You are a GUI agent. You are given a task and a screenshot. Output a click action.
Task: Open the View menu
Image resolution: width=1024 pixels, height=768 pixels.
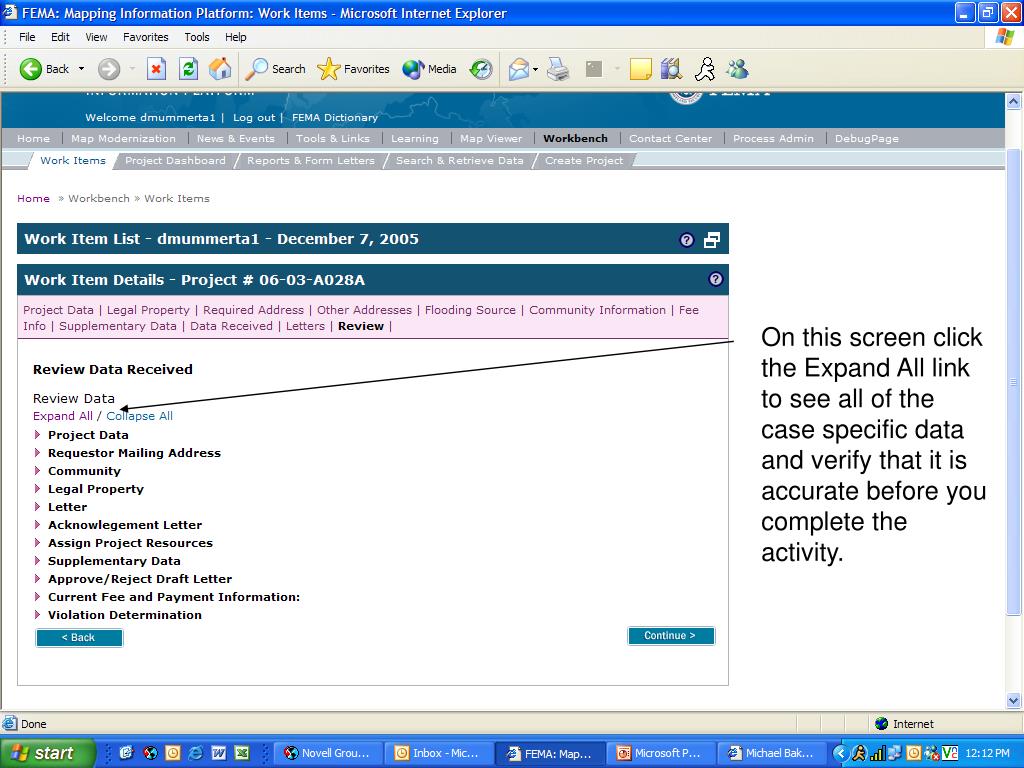96,37
